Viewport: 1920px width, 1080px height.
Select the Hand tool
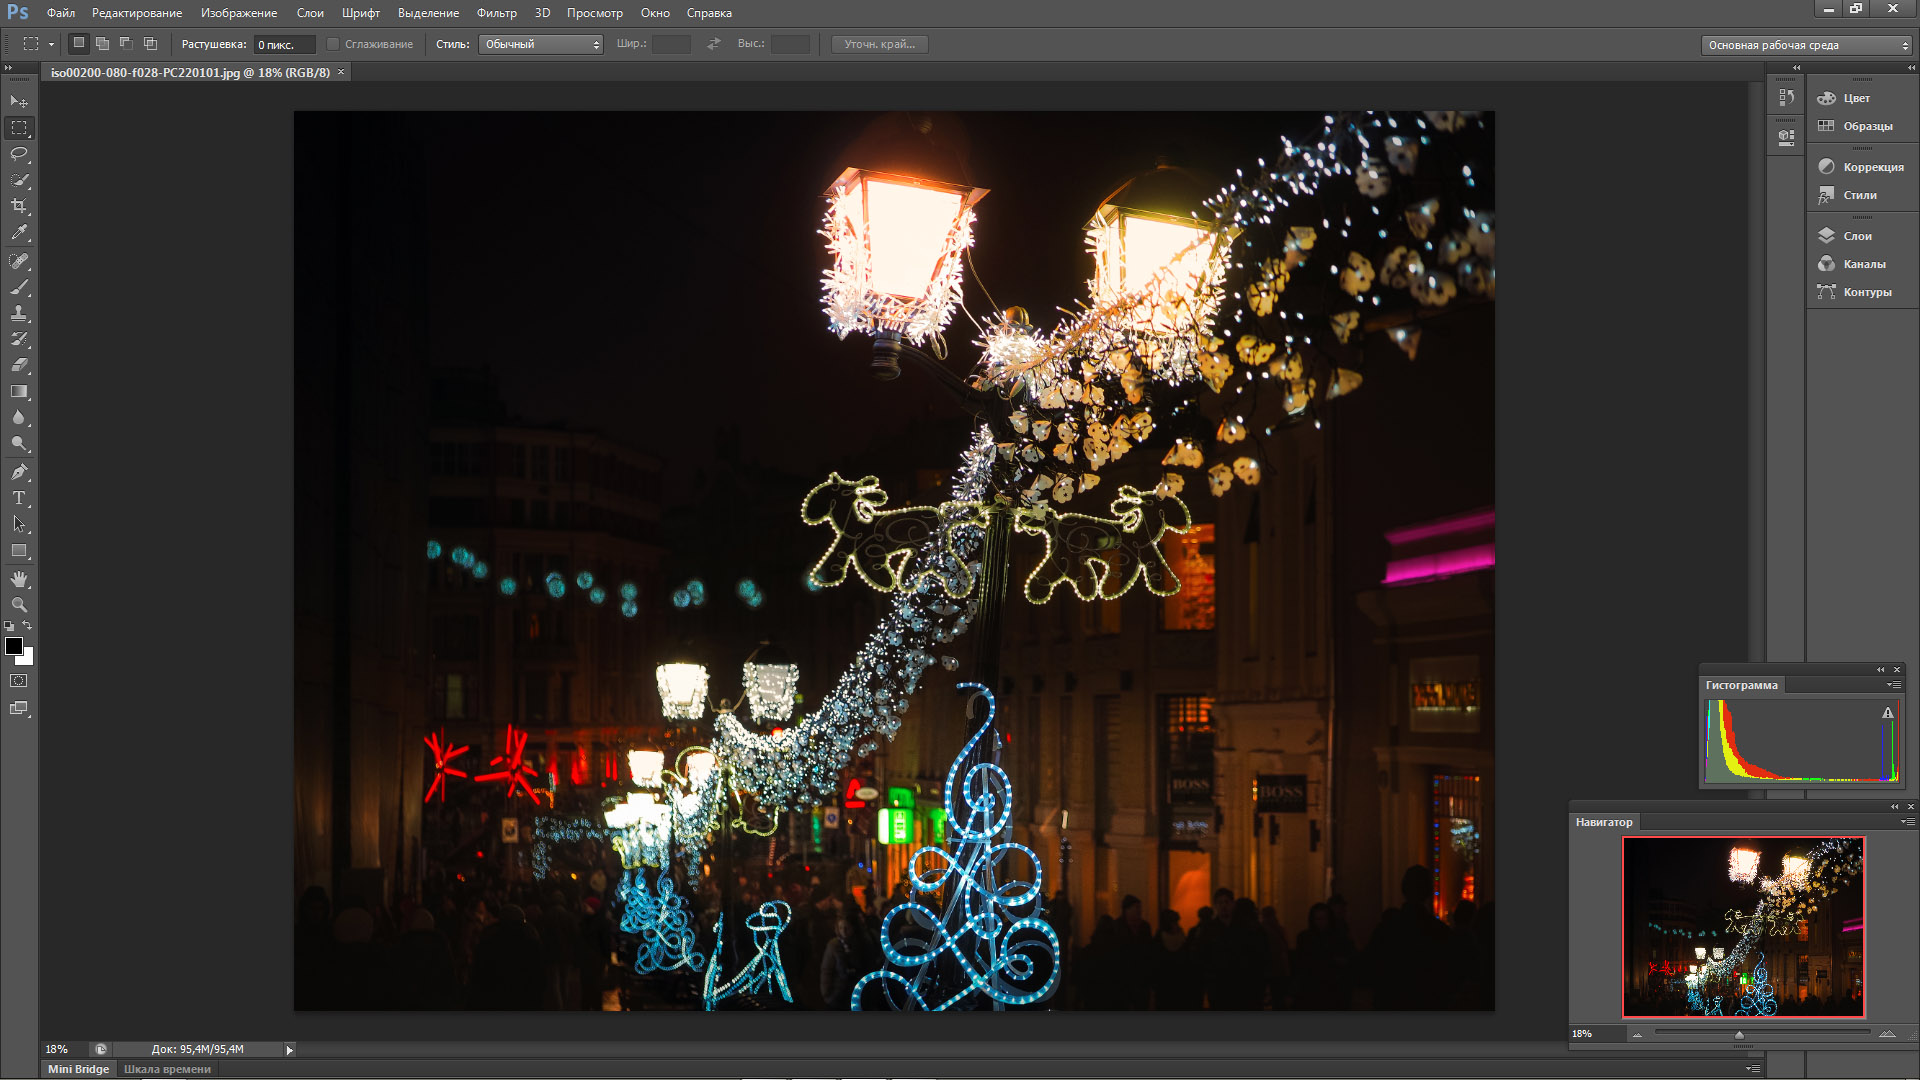(19, 579)
